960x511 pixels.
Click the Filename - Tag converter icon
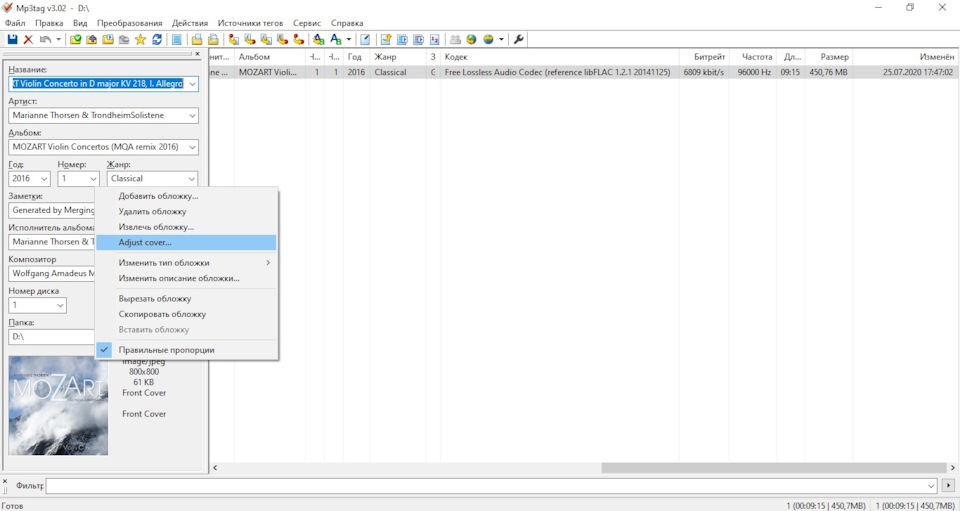[250, 39]
